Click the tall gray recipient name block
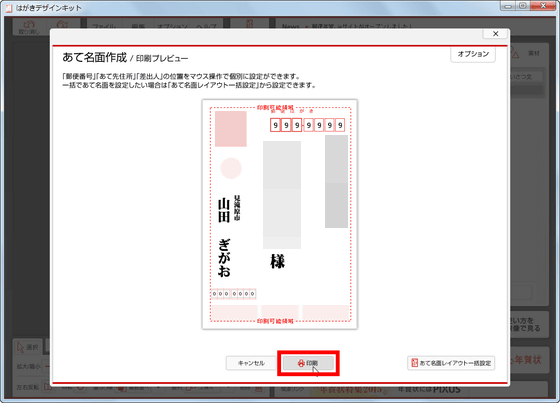 282,195
